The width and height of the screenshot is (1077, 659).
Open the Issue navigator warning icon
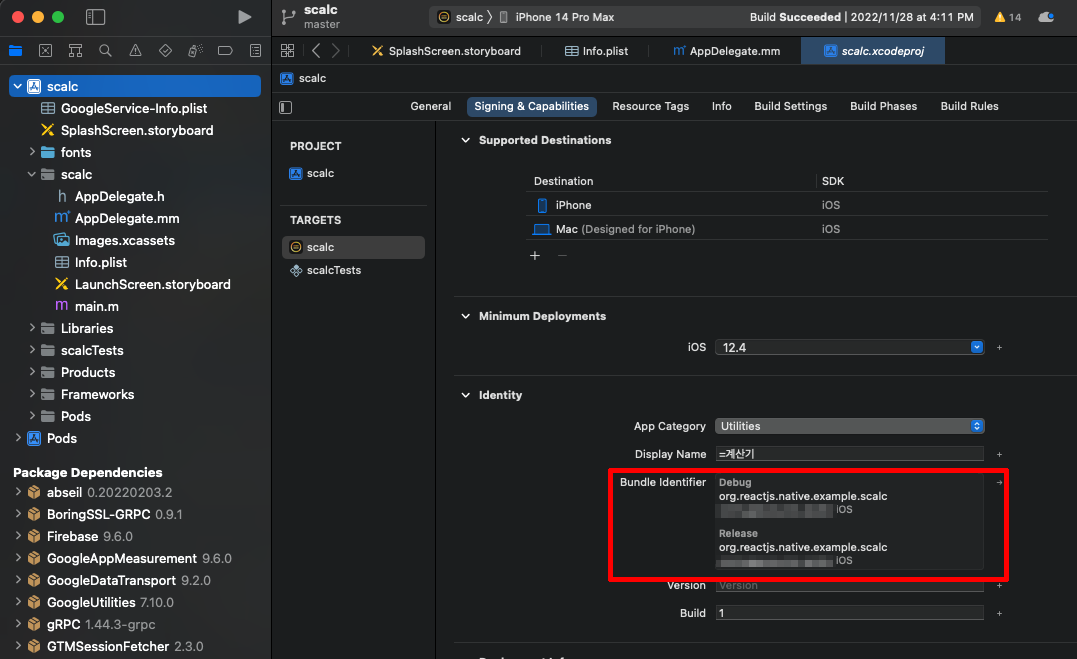point(135,51)
